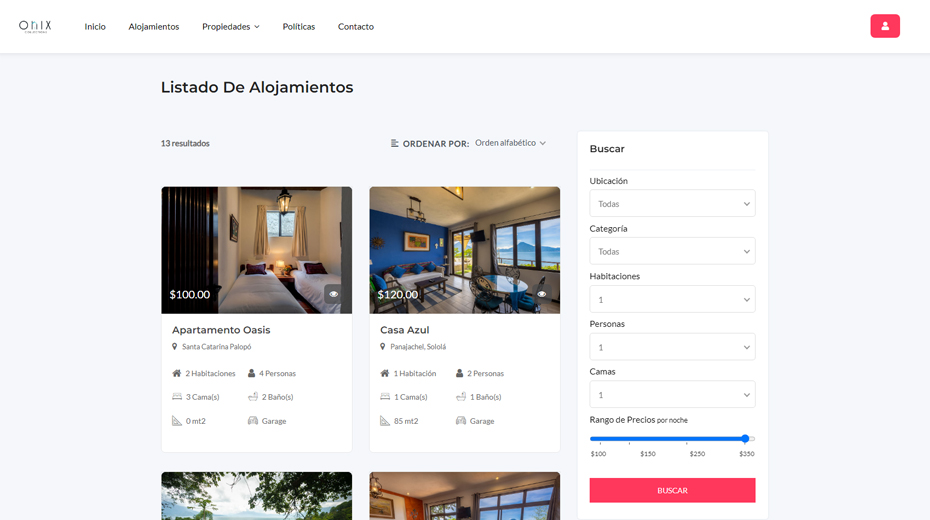Click the bathtub icon next to 1 Baño(s)

pyautogui.click(x=461, y=397)
